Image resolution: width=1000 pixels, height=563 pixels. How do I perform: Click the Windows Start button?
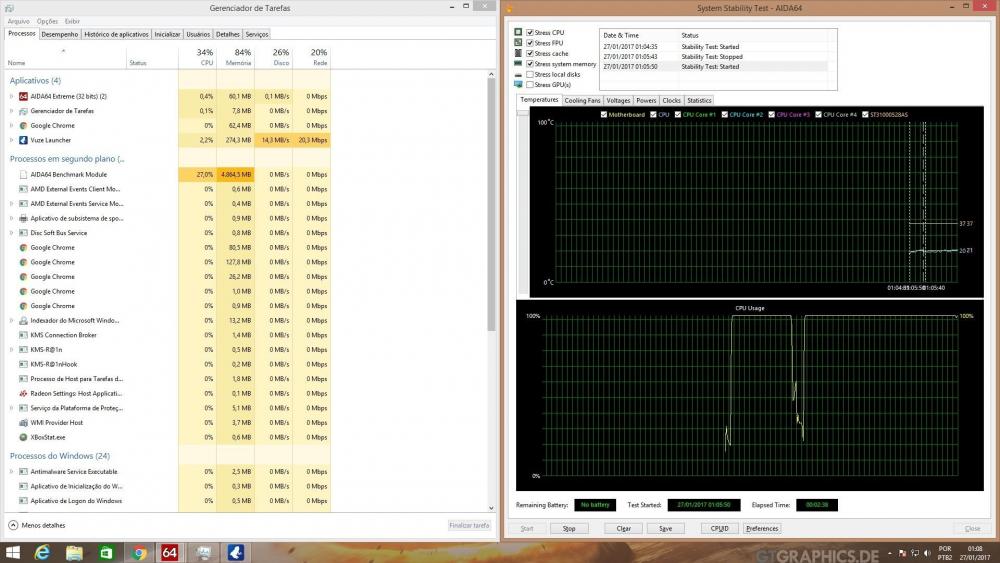(13, 552)
